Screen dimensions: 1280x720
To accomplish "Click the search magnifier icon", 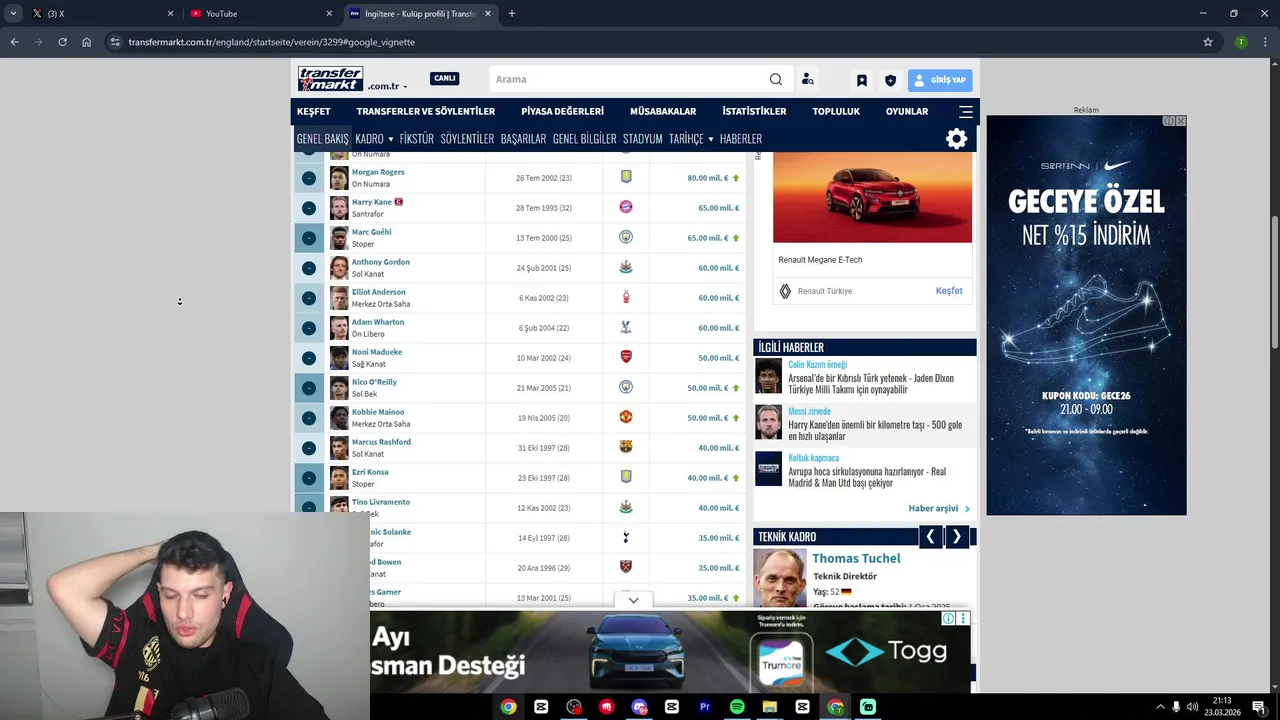I will click(x=776, y=79).
